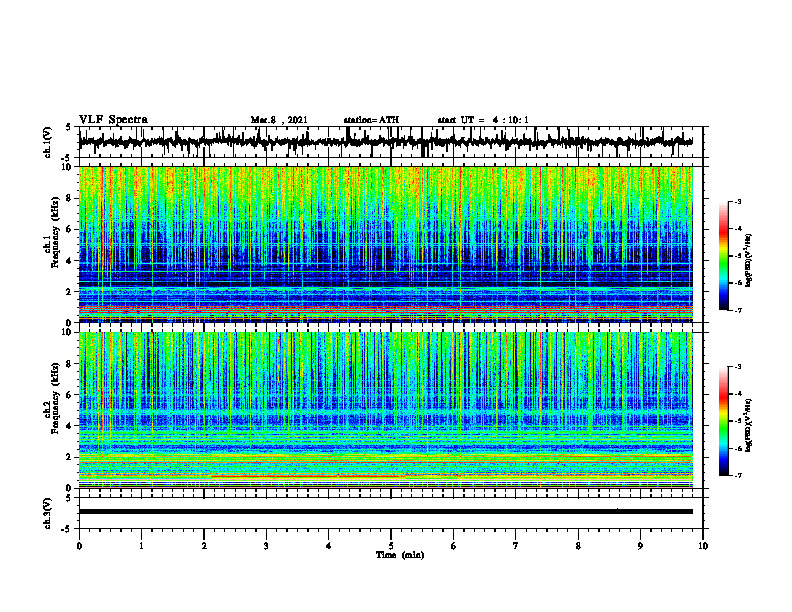Click time axis tick label "1"

pyautogui.click(x=141, y=546)
